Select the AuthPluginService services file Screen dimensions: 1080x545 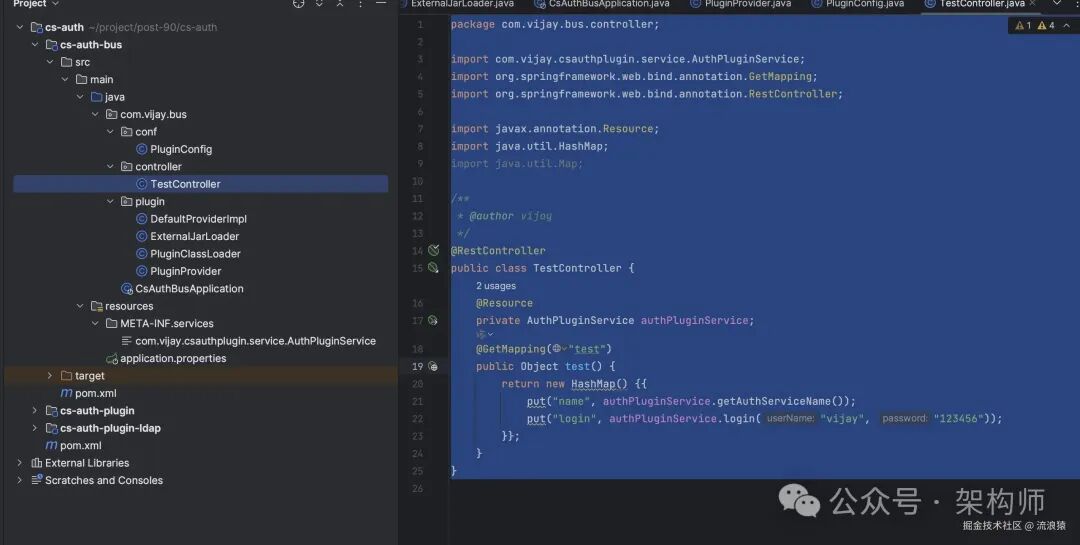pyautogui.click(x=255, y=341)
